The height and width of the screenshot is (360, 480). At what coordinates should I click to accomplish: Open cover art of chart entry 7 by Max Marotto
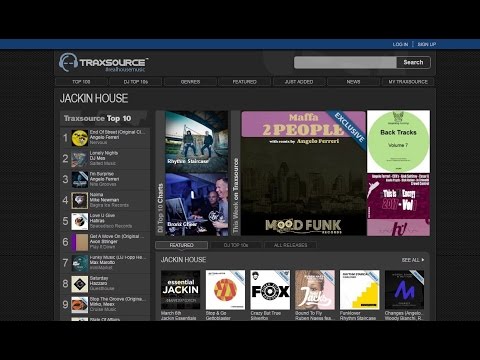click(80, 263)
